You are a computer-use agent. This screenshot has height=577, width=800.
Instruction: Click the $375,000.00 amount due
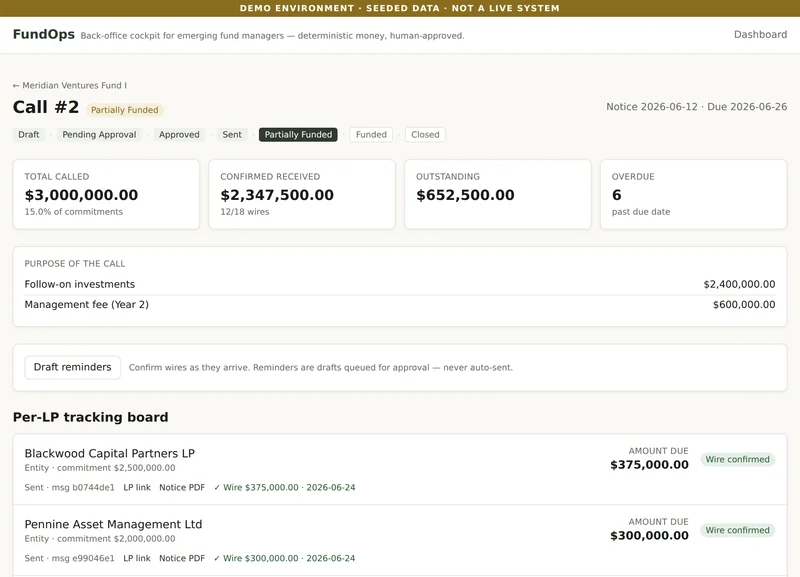pyautogui.click(x=649, y=465)
